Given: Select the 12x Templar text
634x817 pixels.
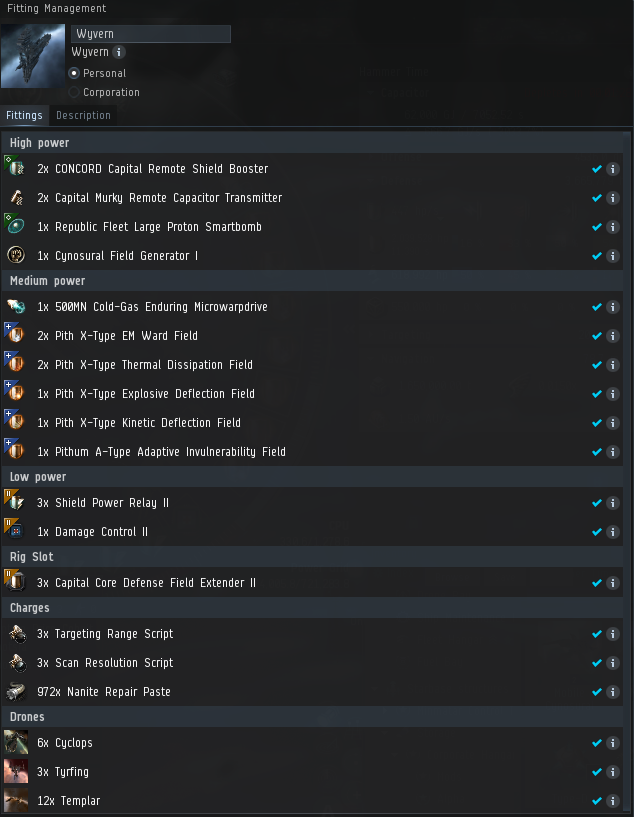Looking at the screenshot, I should coord(68,801).
